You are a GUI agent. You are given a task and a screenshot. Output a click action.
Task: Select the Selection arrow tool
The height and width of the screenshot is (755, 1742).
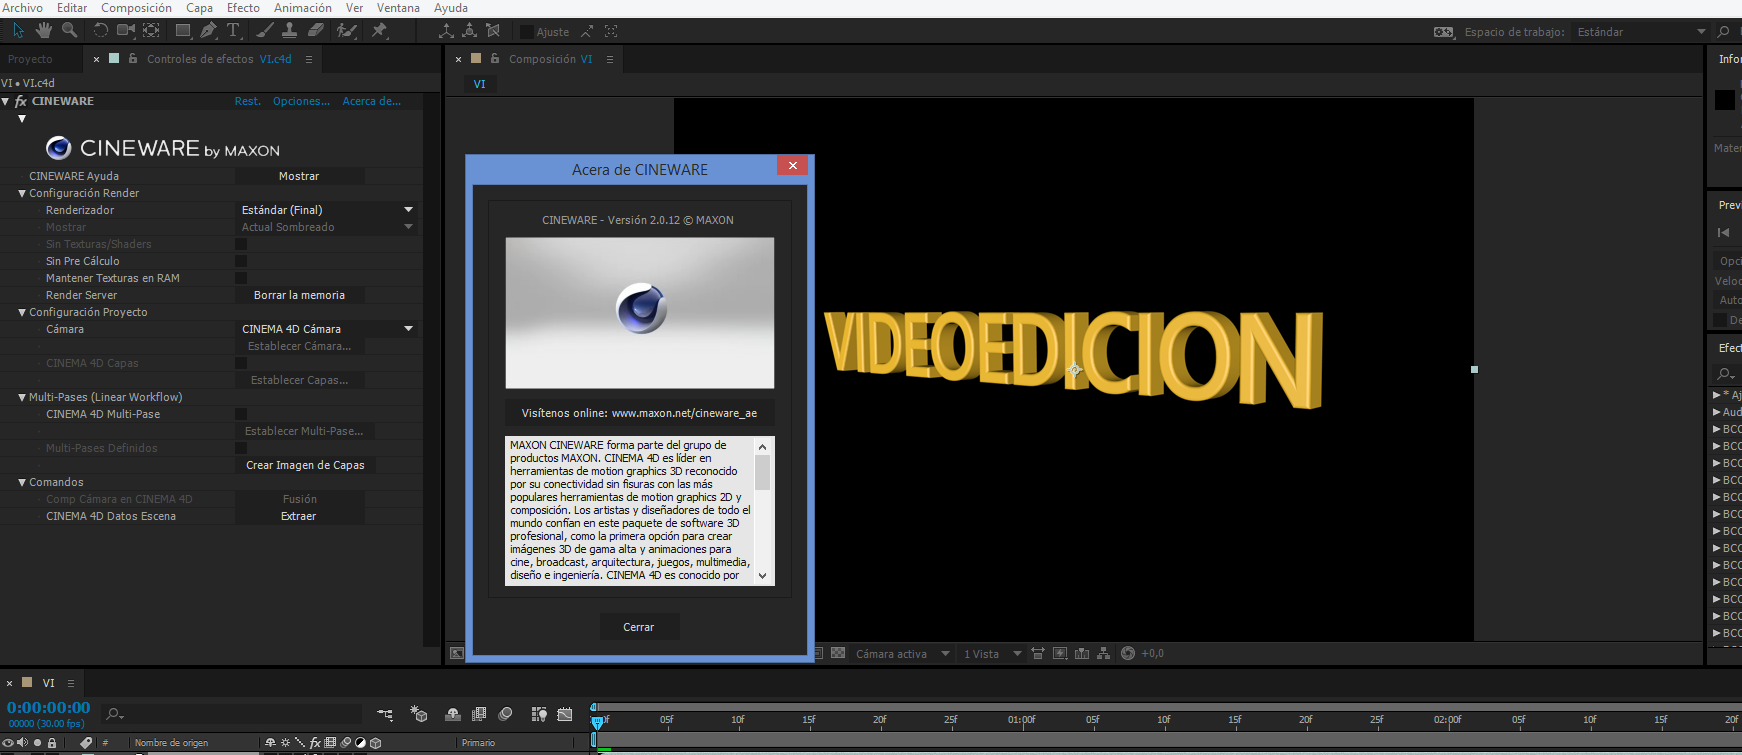(18, 31)
